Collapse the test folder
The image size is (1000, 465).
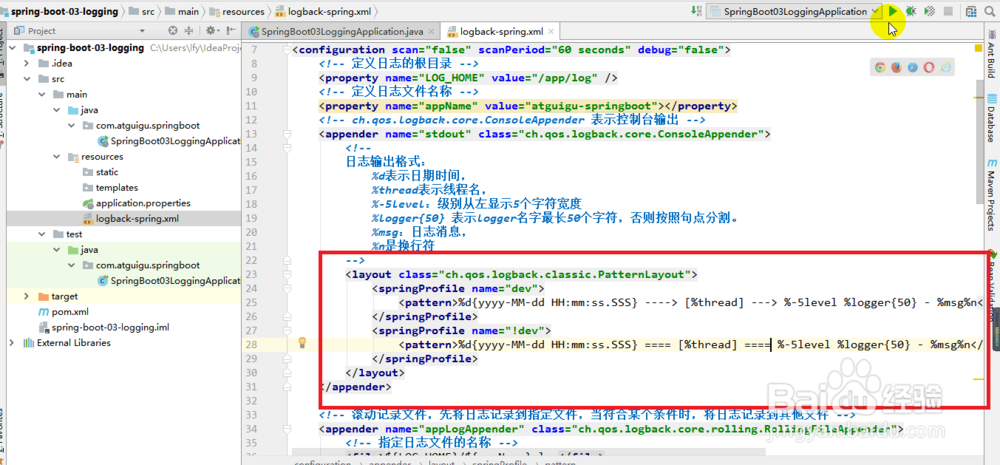click(x=41, y=234)
